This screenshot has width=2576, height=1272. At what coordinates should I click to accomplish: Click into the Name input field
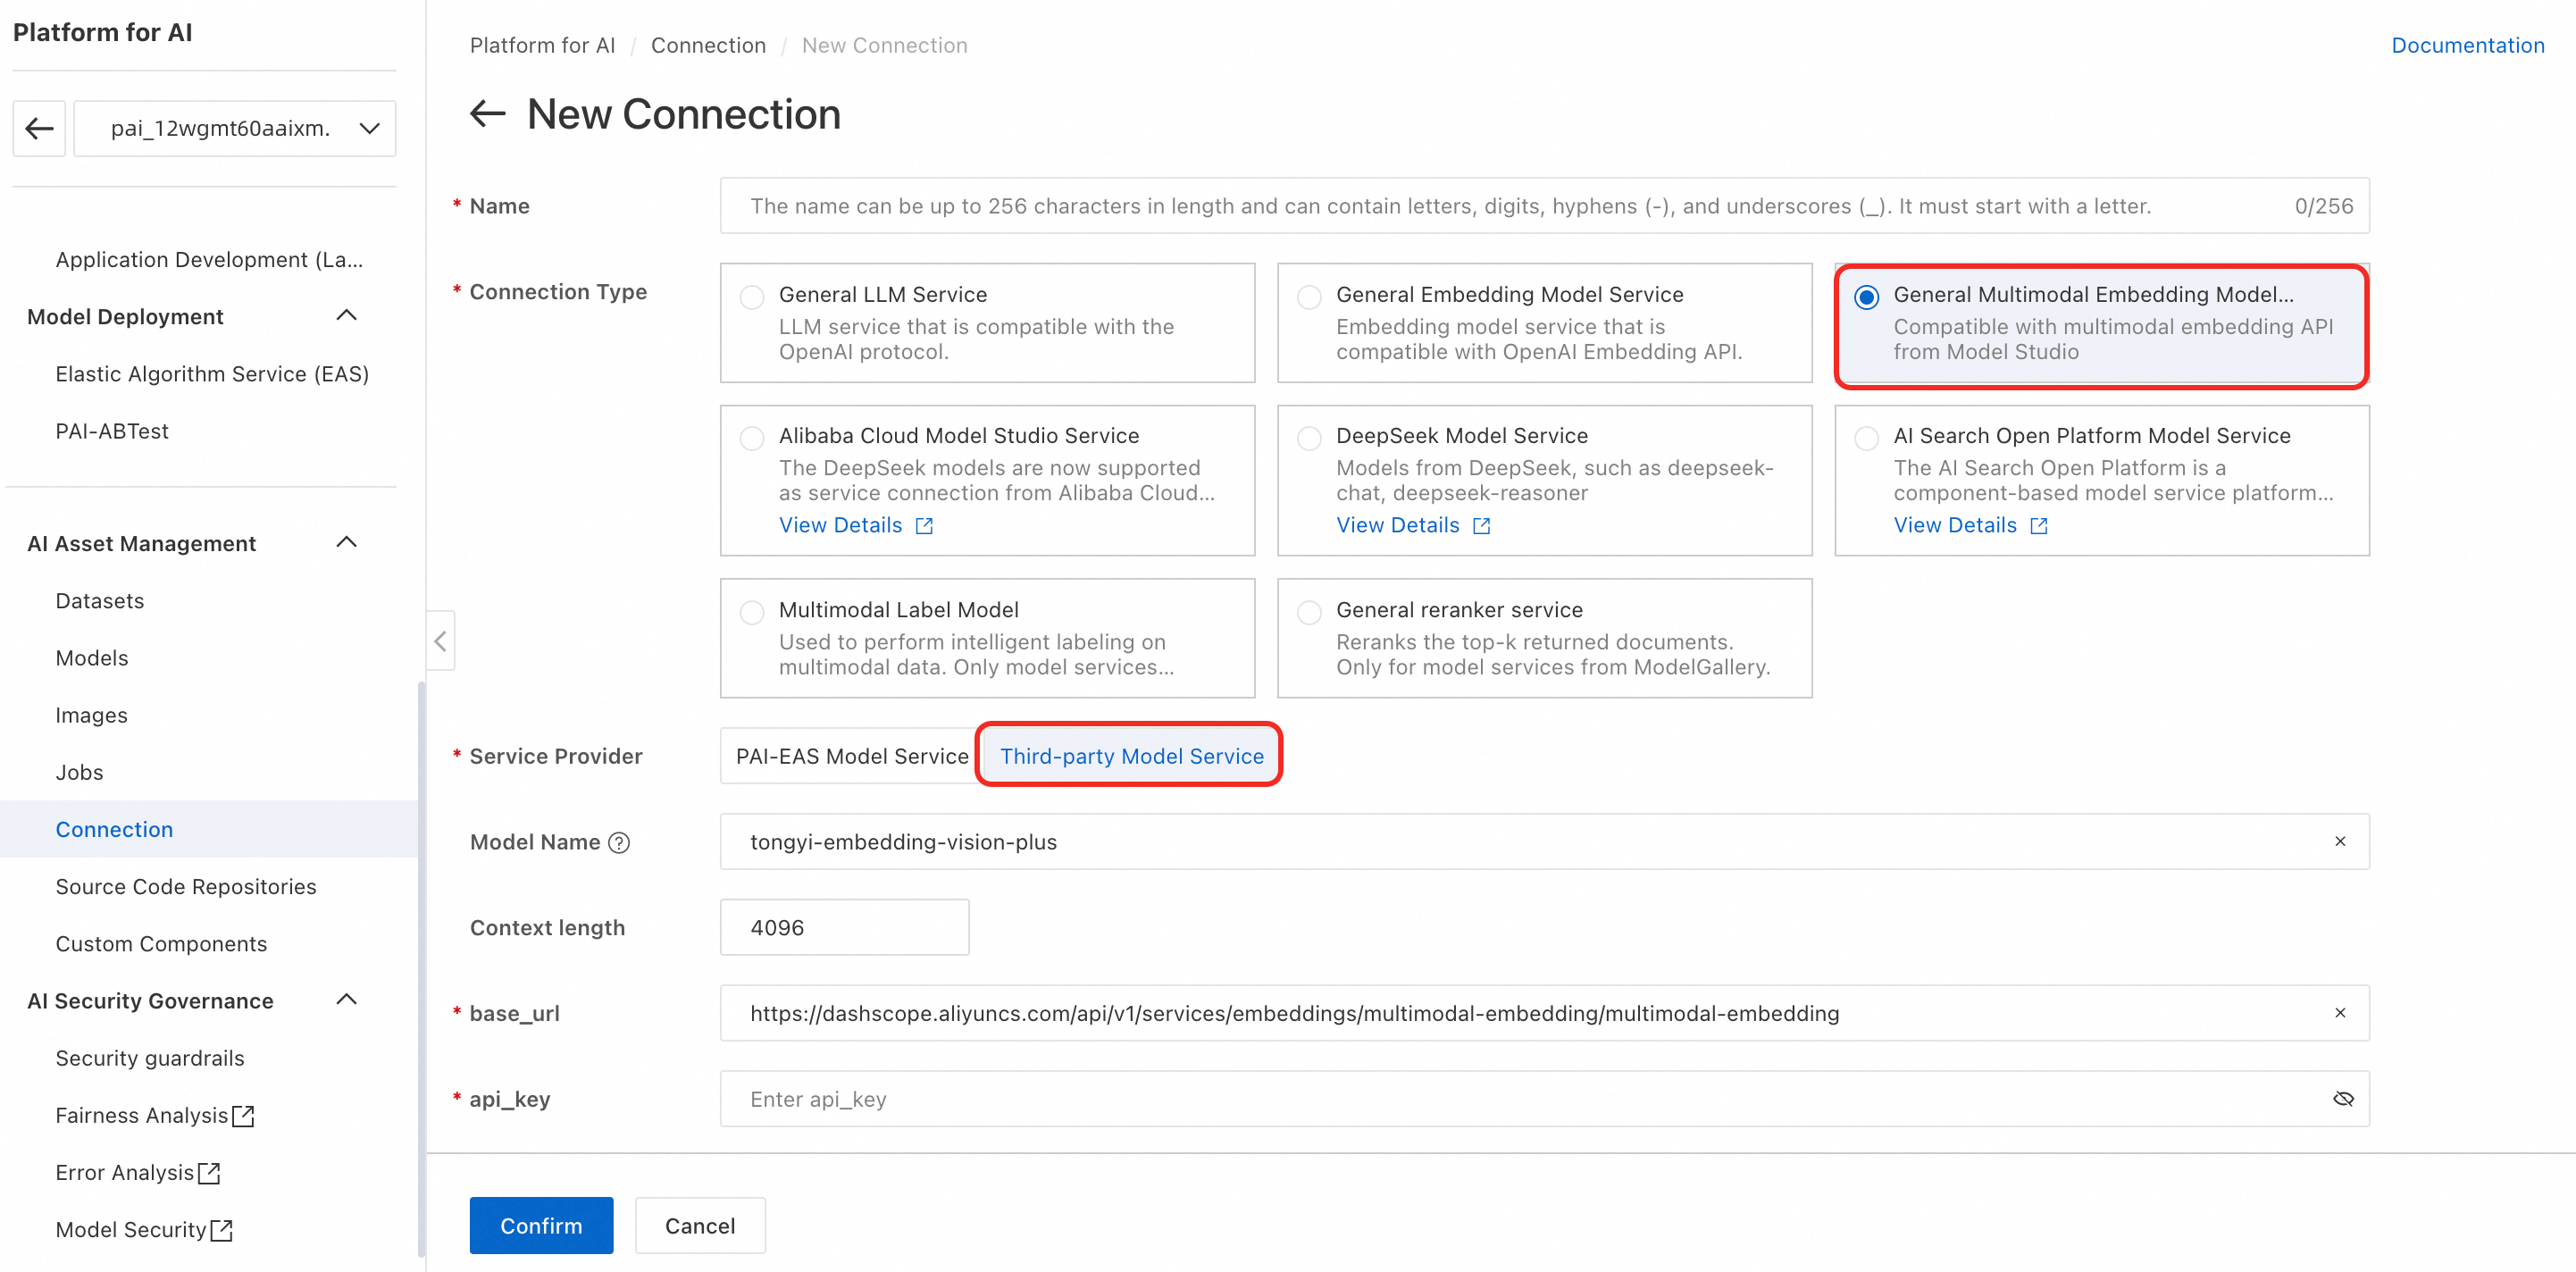(1500, 206)
